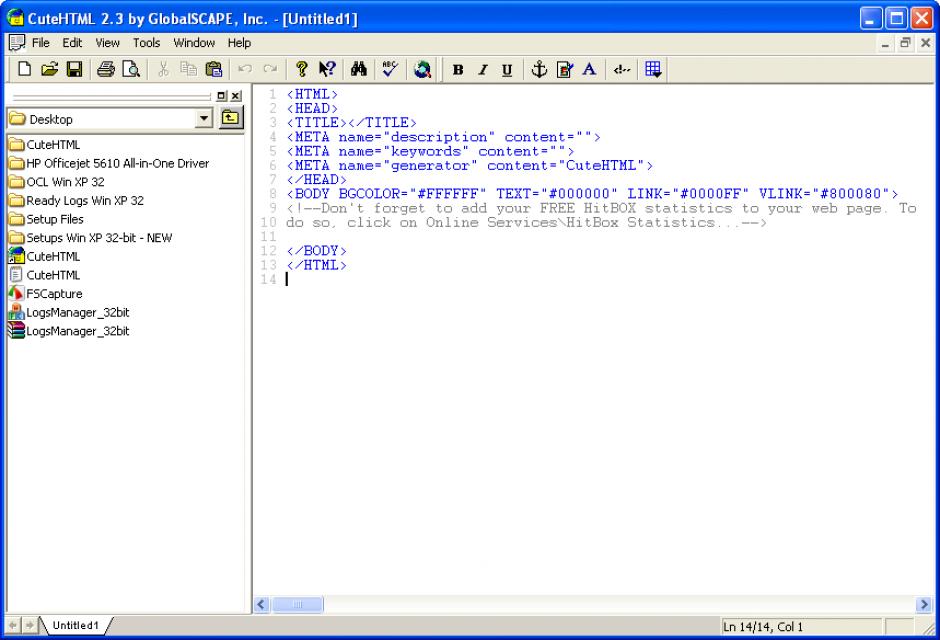Viewport: 940px width, 640px height.
Task: Click the Anchor insert icon
Action: [x=539, y=70]
